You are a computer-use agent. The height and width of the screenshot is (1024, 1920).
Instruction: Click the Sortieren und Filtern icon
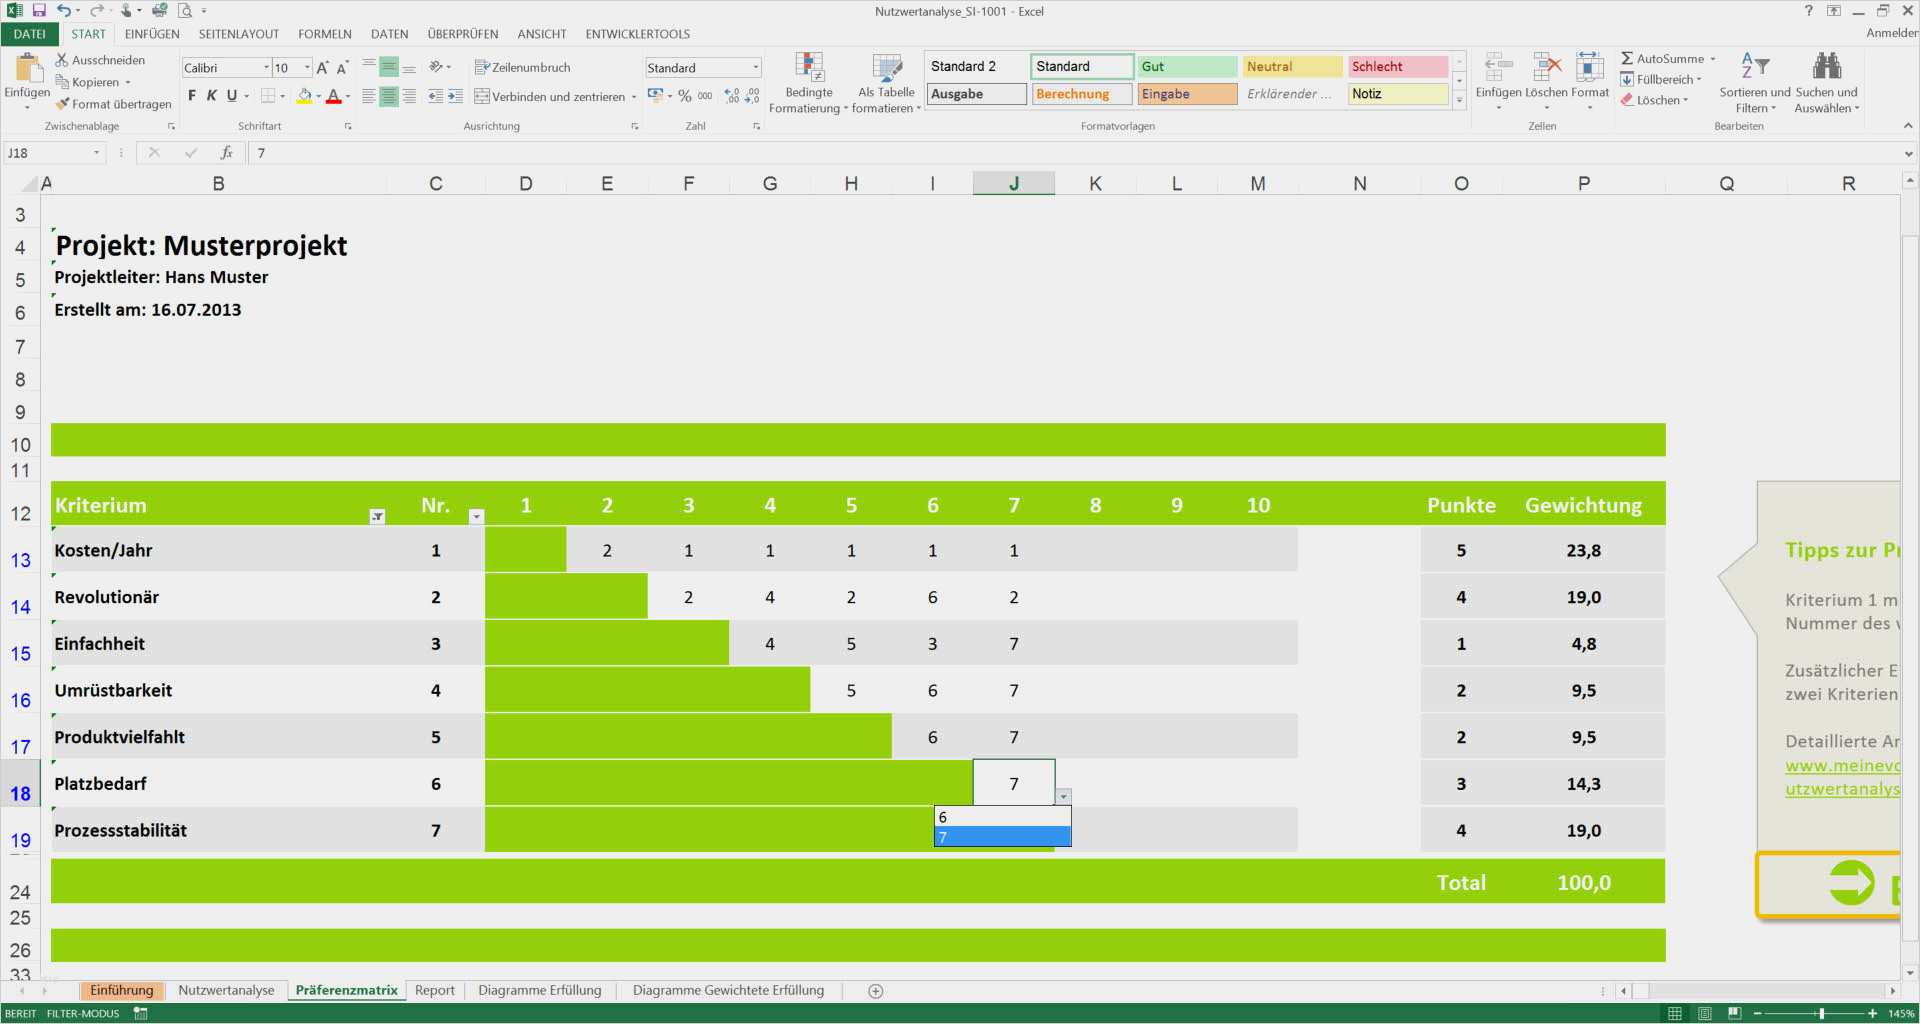[x=1754, y=67]
